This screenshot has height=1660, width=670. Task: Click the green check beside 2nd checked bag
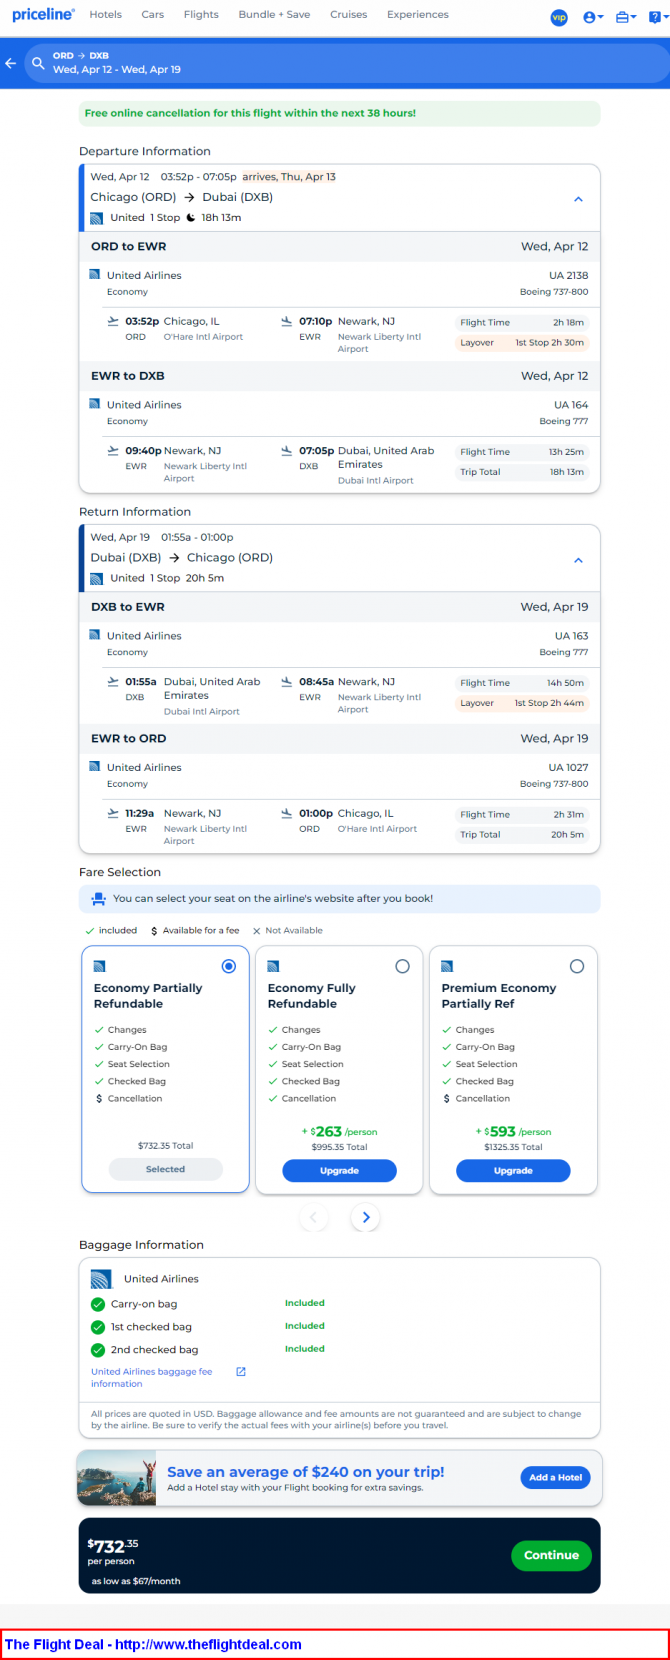click(98, 1350)
